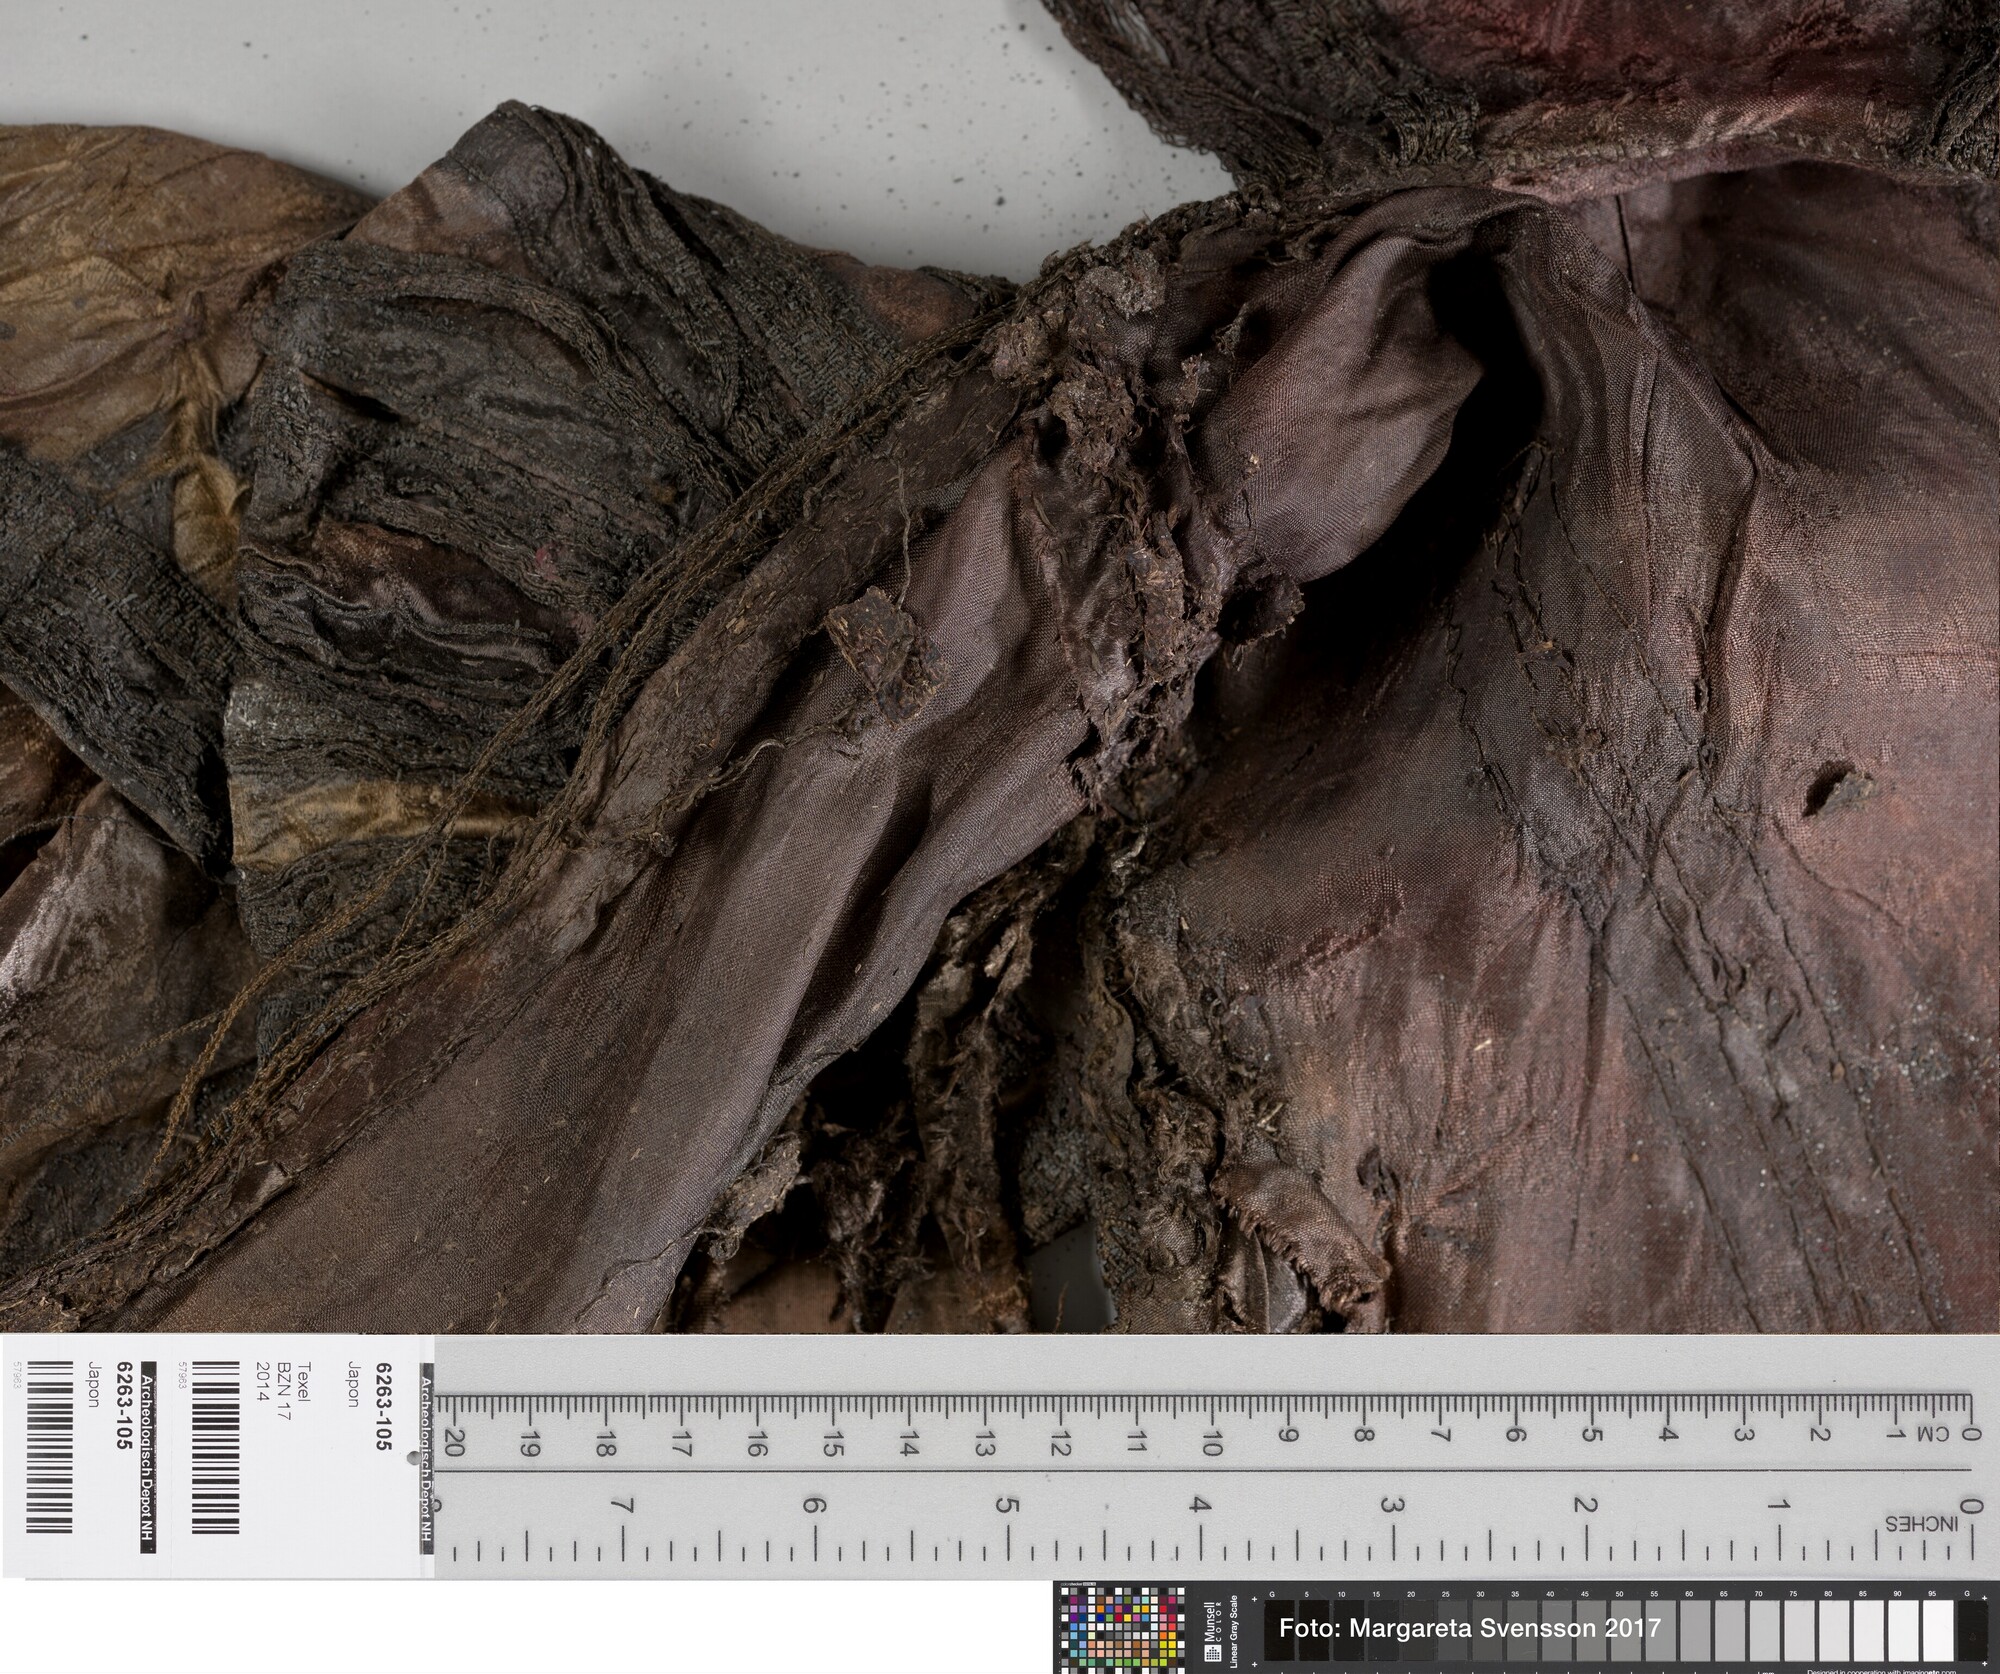Click the 10 cm mark on ruler
Screen dimensions: 2000x1674
point(1211,1444)
